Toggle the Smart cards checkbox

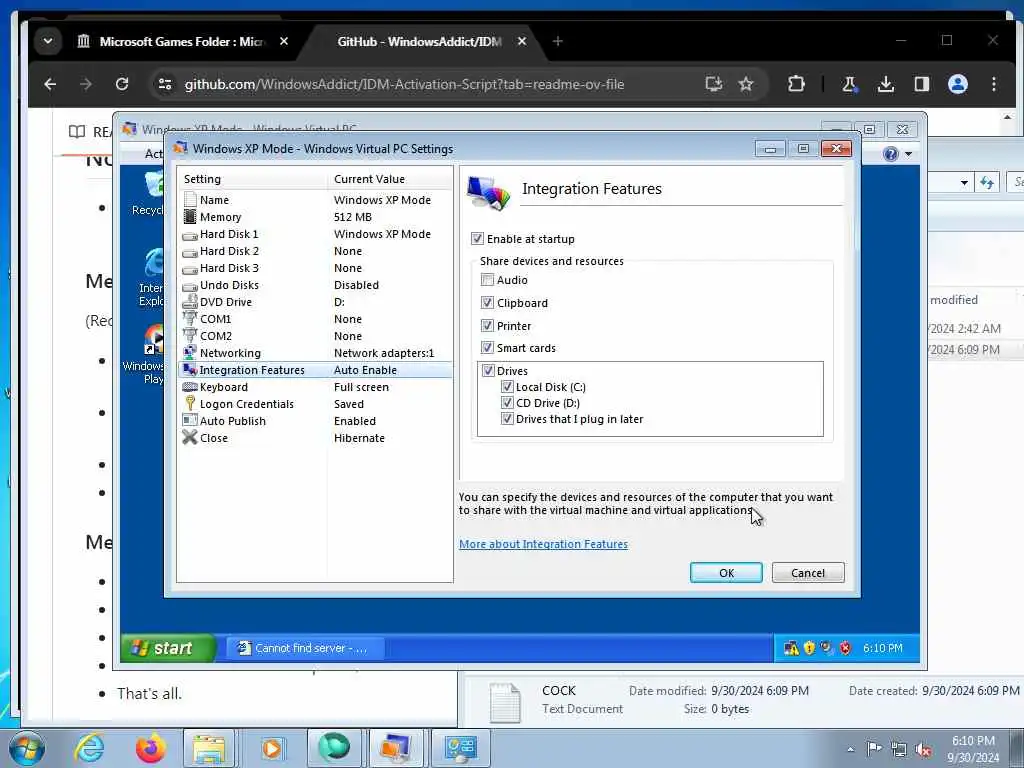487,347
